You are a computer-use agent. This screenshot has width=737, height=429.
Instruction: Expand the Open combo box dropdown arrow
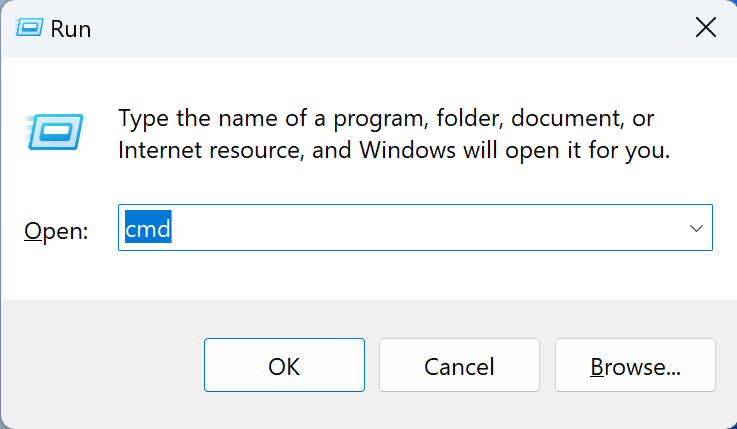pyautogui.click(x=696, y=229)
